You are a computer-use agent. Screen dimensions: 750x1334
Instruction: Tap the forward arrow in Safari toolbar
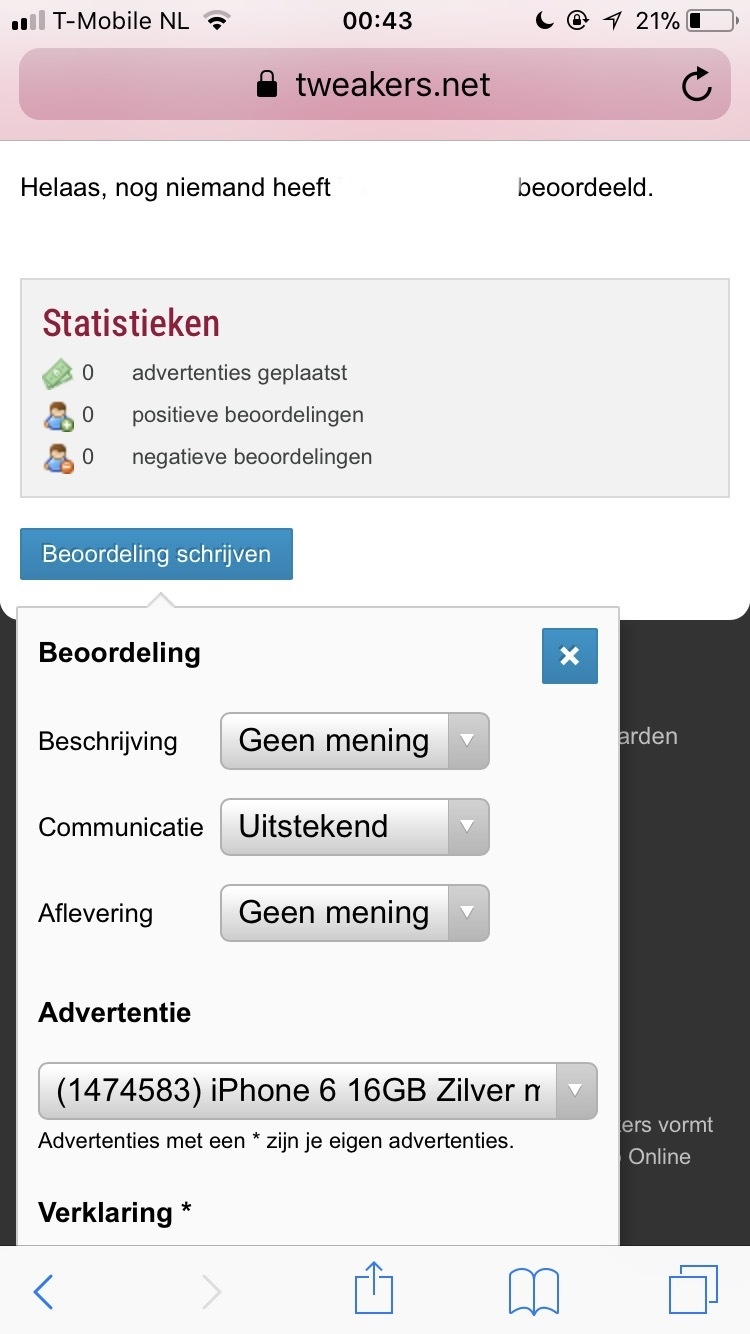211,1291
